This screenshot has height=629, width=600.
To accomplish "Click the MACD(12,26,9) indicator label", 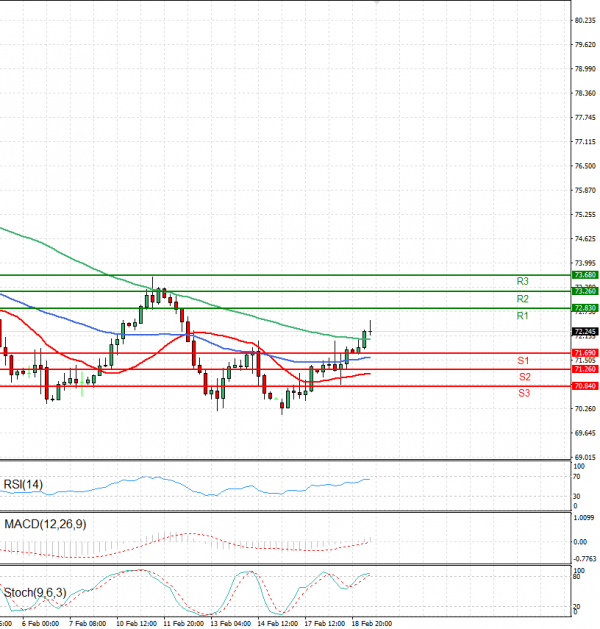I will pos(45,524).
